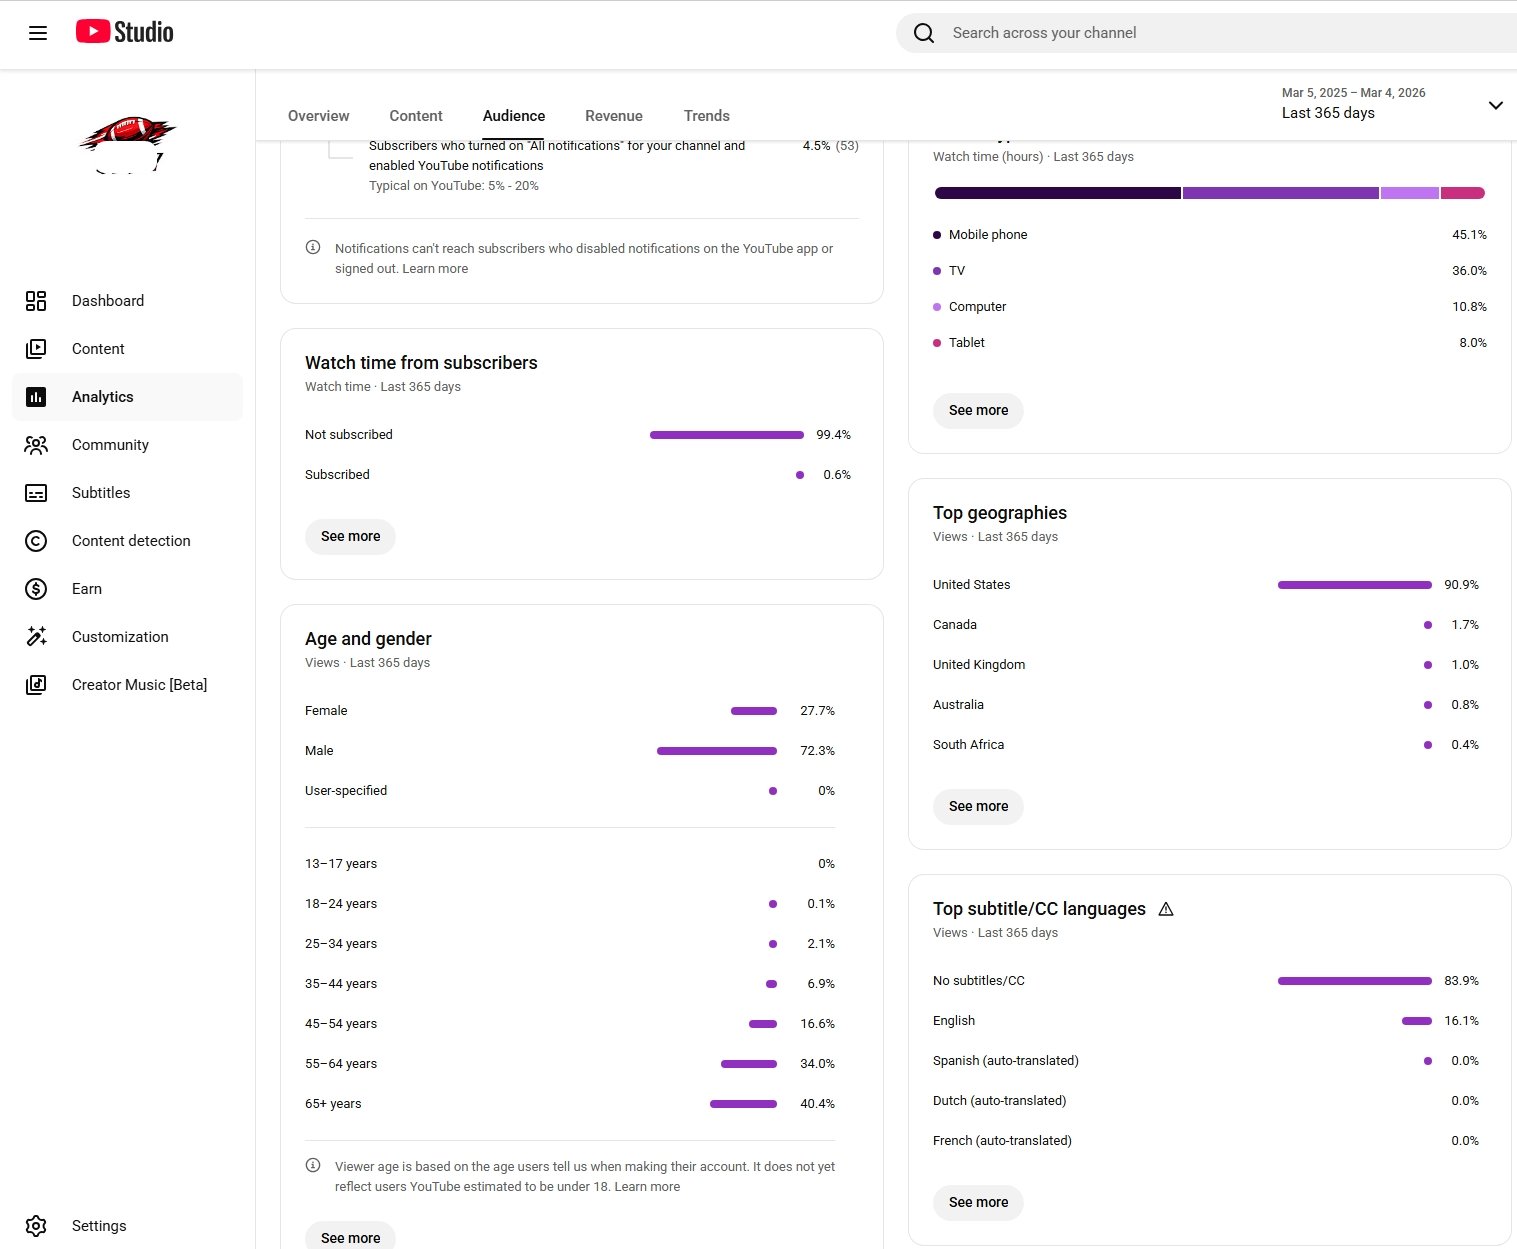The width and height of the screenshot is (1517, 1249).
Task: Expand Age and gender See more
Action: click(350, 1237)
